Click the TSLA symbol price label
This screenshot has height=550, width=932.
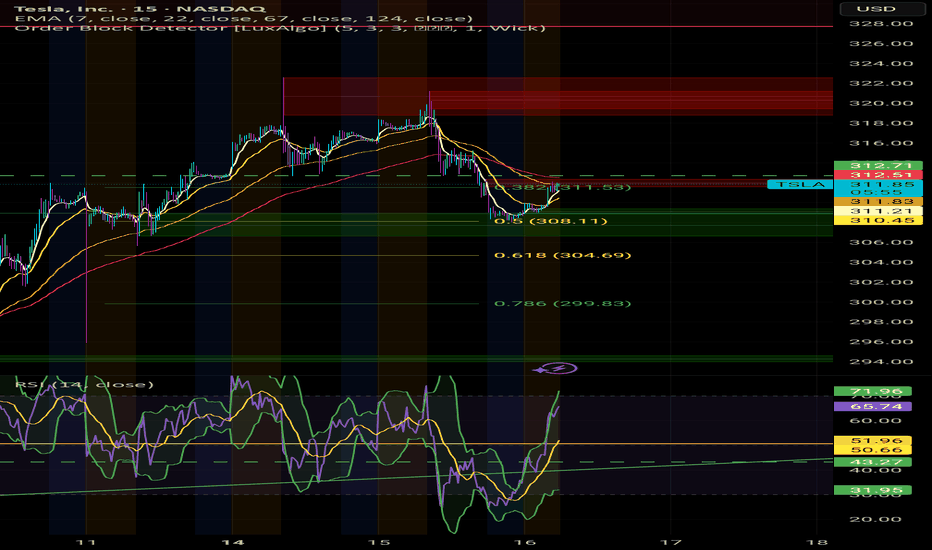[x=801, y=184]
